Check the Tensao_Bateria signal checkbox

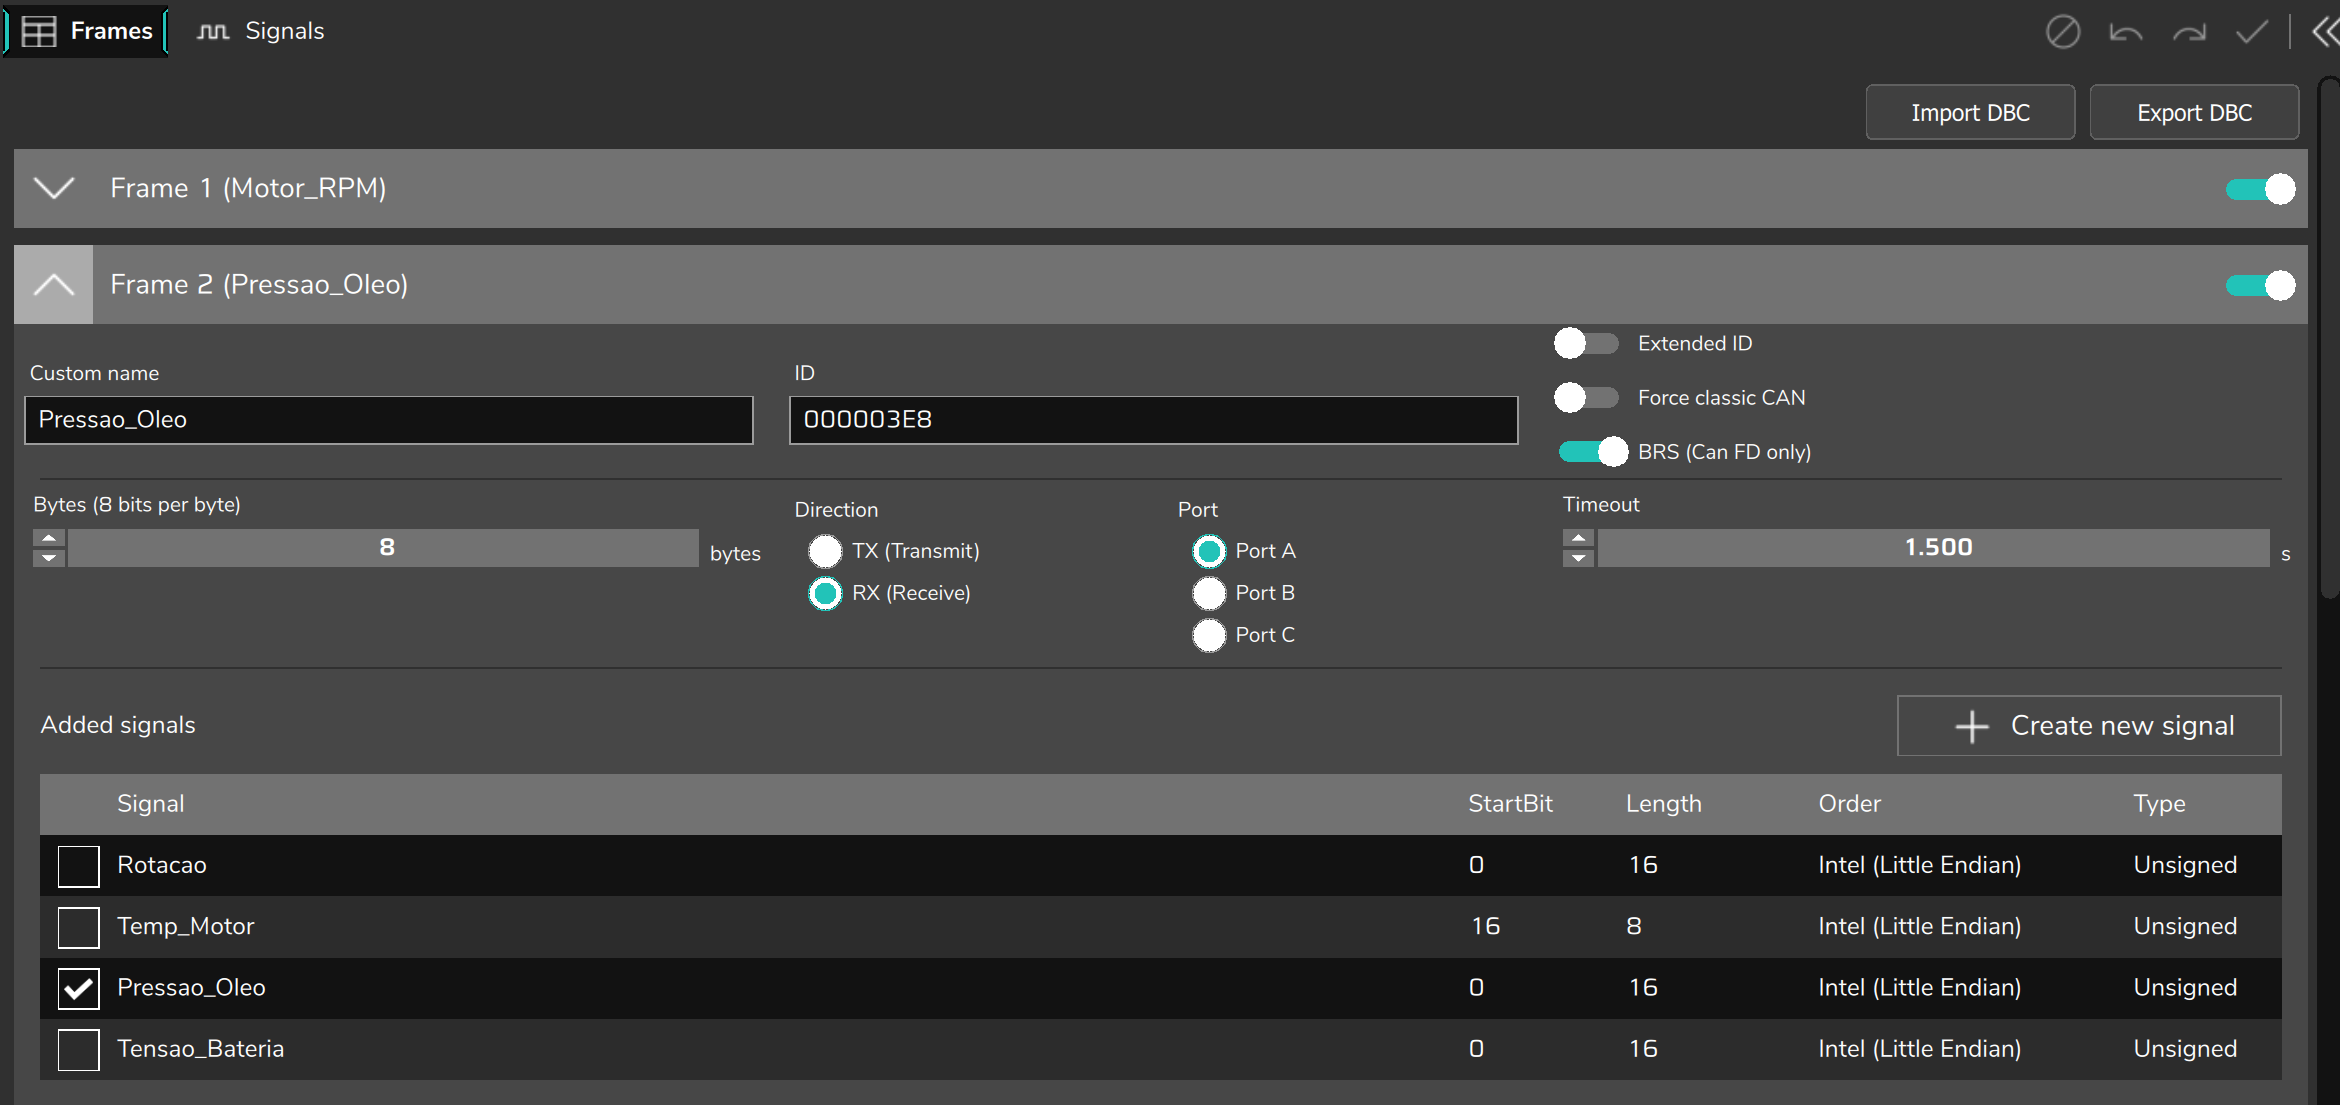pos(78,1049)
